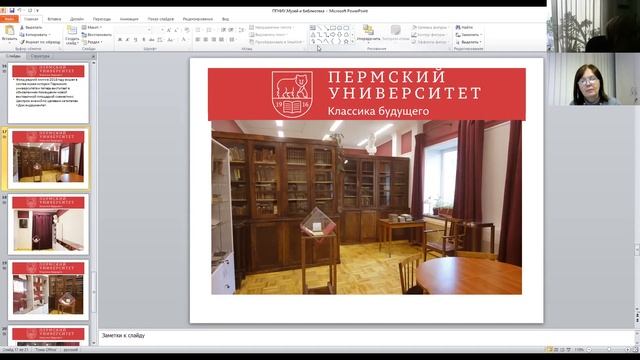Viewport: 640px width, 360px height.
Task: Select slide 18 thumbnail with dark curtain
Action: pyautogui.click(x=48, y=224)
